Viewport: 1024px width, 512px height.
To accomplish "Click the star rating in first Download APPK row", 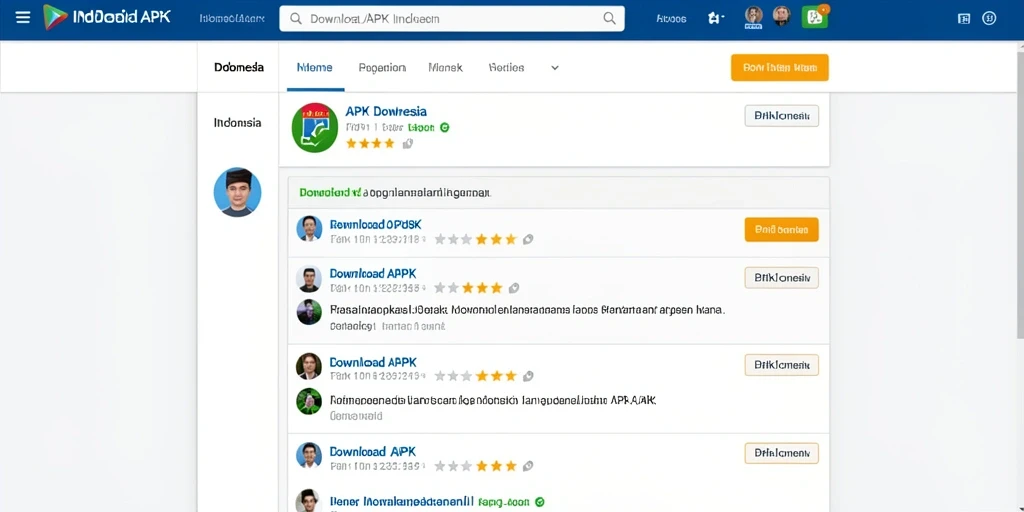I will (469, 288).
